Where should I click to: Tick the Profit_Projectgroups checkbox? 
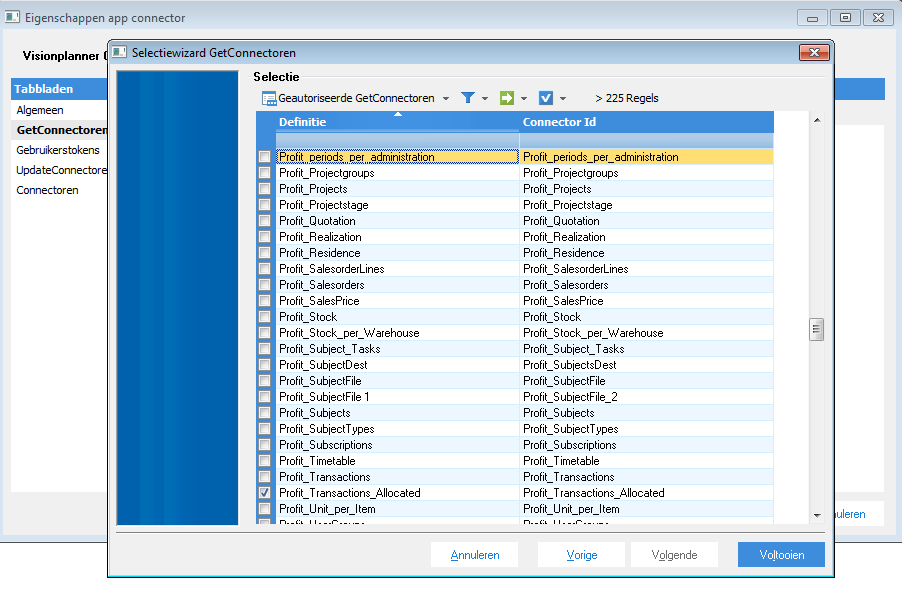(x=265, y=173)
